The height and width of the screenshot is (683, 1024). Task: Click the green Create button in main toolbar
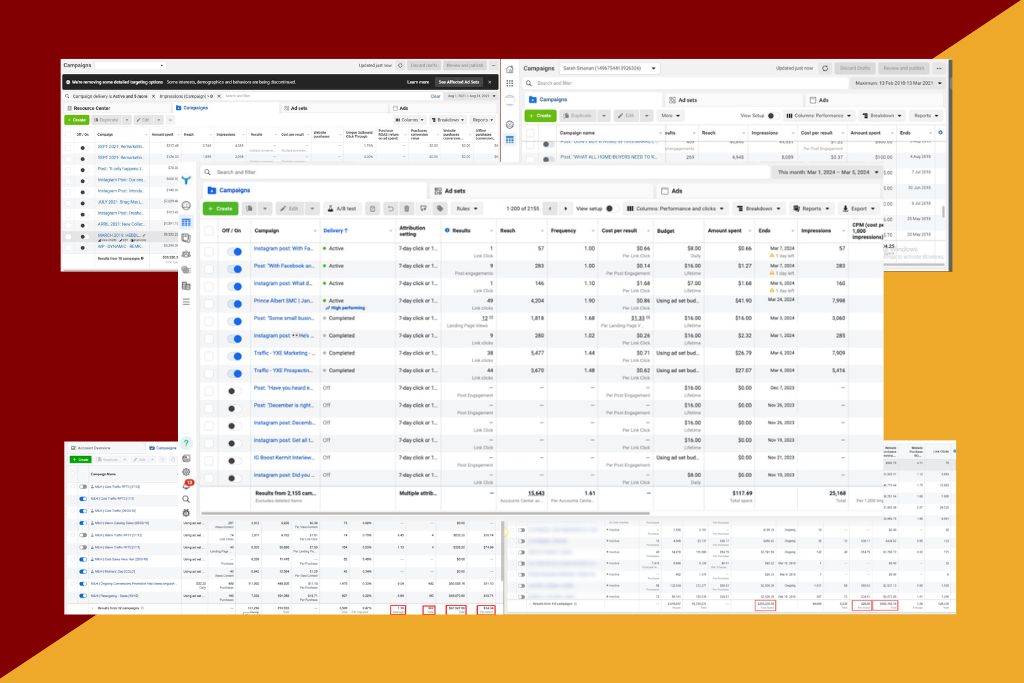(220, 208)
